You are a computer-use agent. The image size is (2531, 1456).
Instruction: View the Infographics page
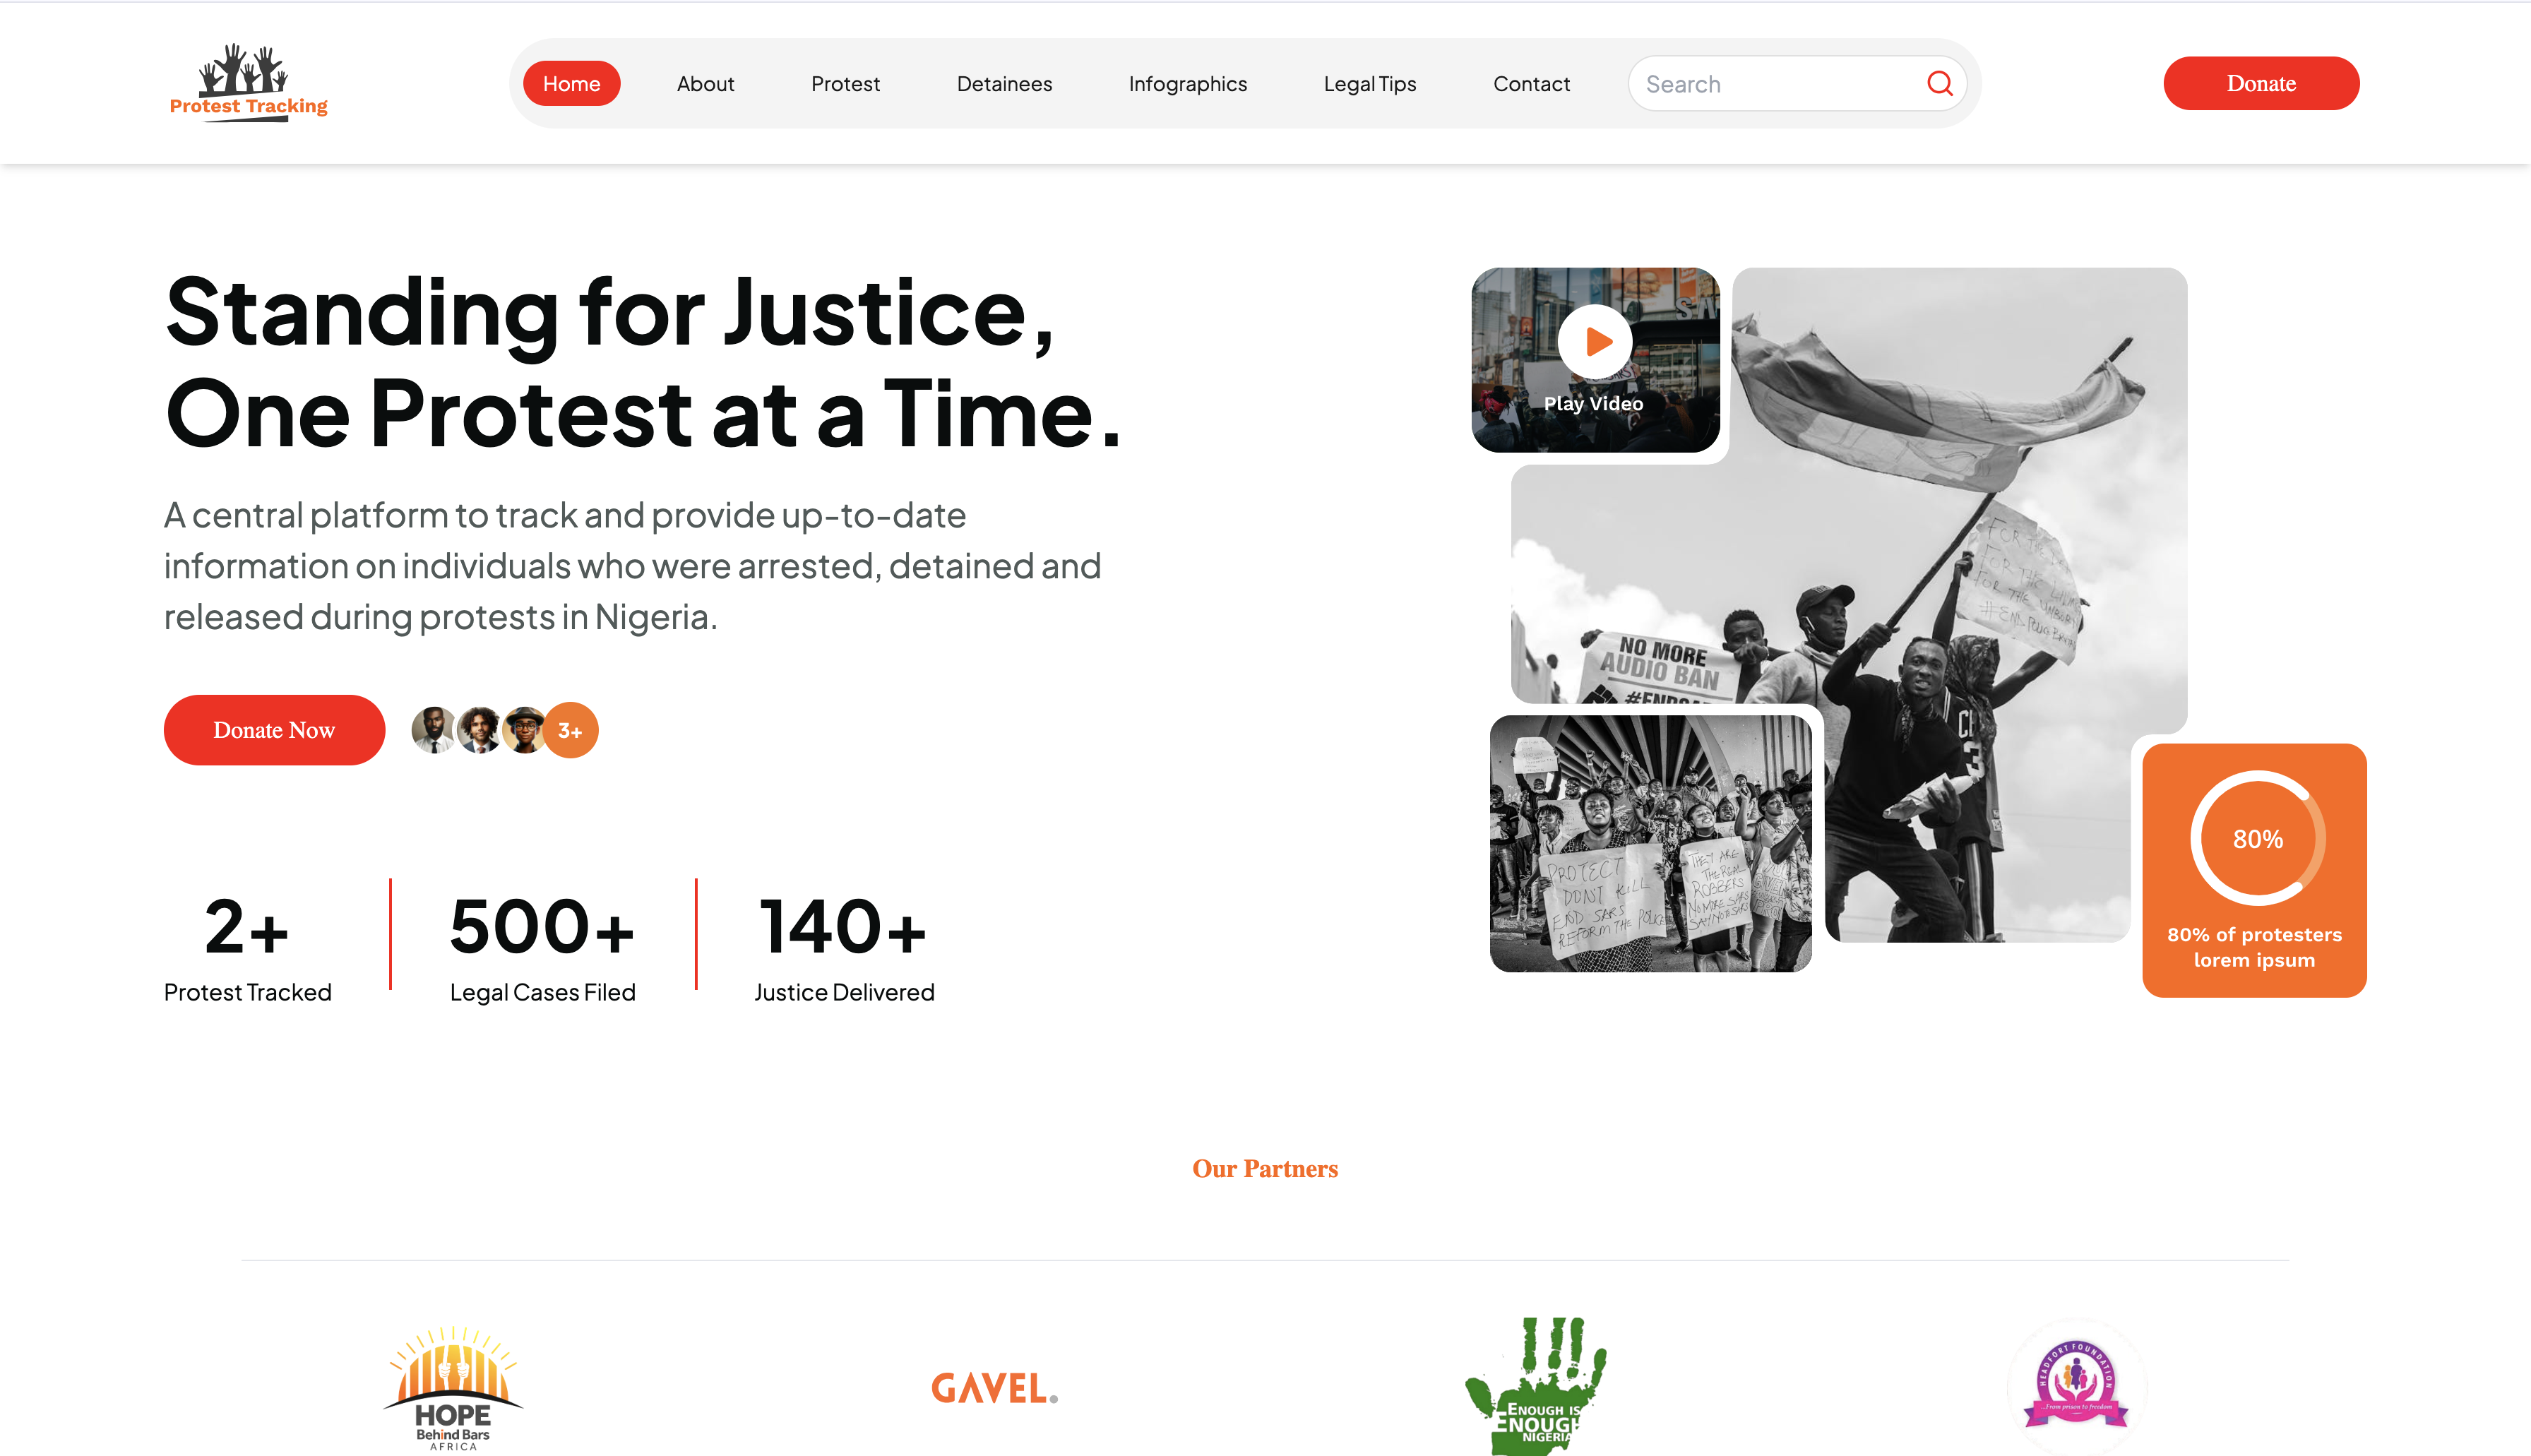[1187, 84]
